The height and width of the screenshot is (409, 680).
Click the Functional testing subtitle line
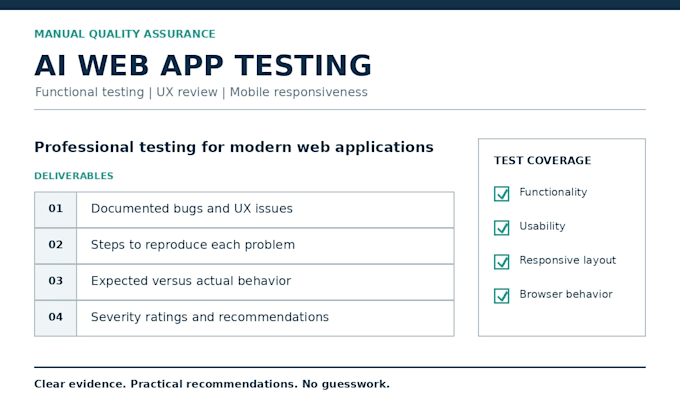(201, 92)
